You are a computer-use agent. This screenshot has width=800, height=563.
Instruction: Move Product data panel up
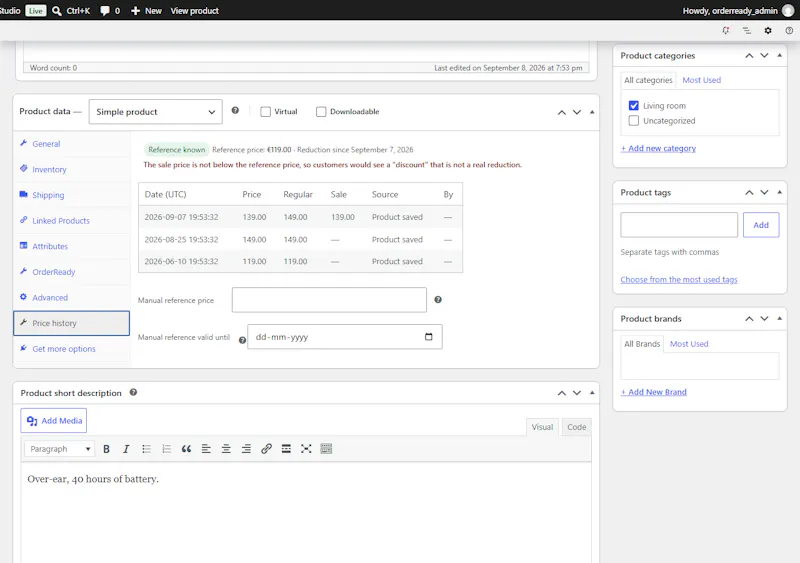562,112
